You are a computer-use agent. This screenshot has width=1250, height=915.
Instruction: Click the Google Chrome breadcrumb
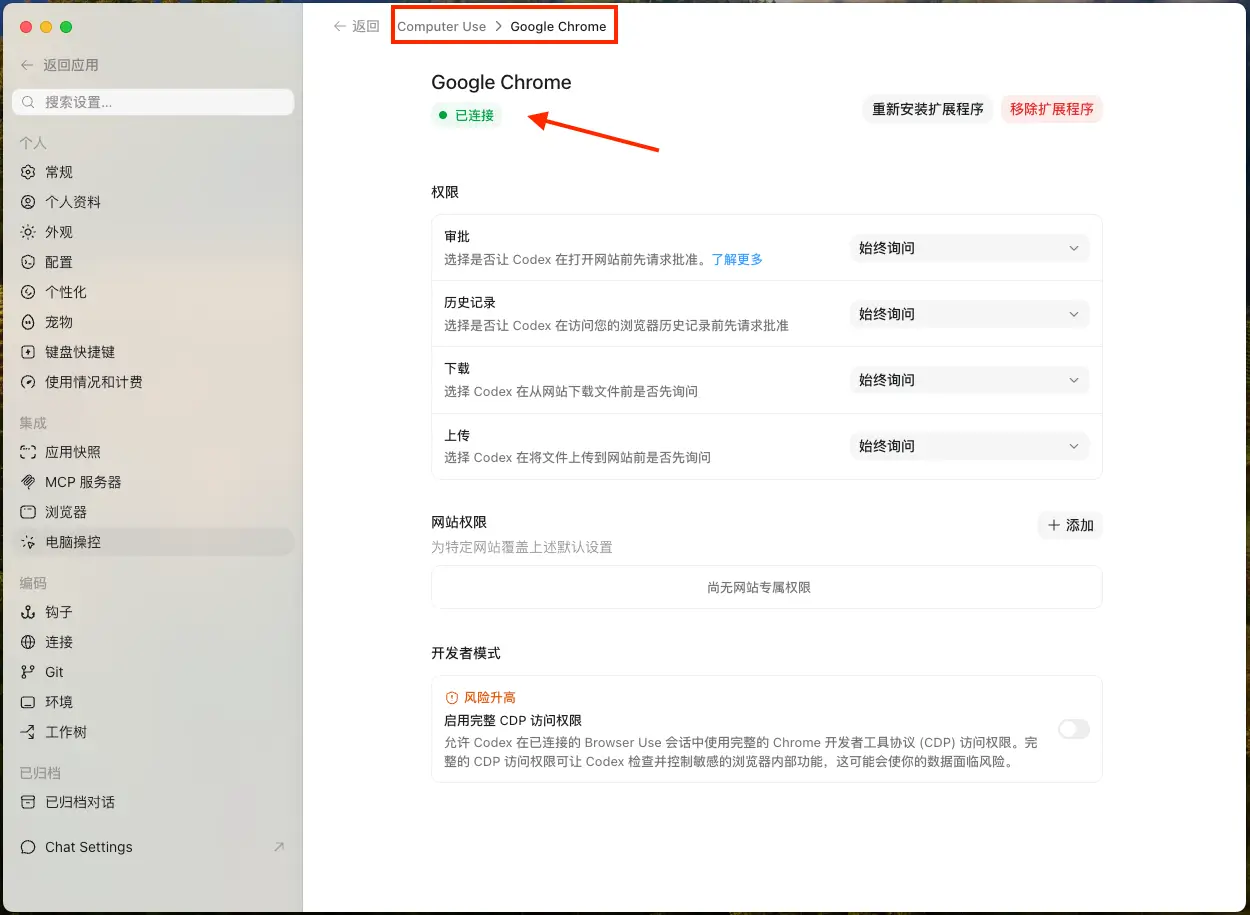point(558,27)
